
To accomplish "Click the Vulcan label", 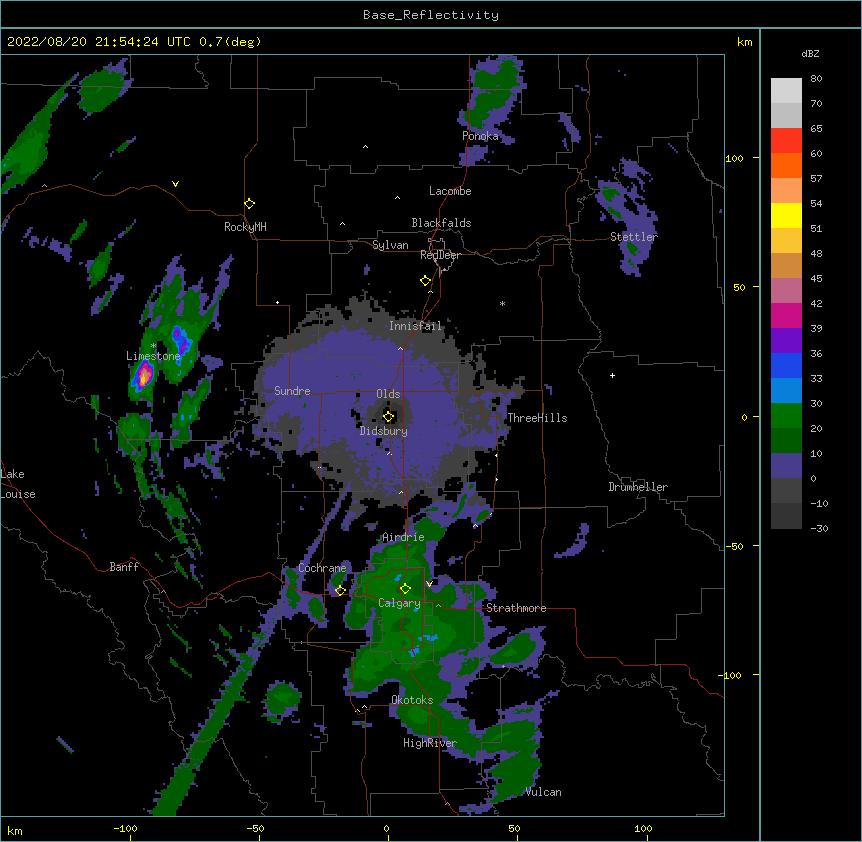I will [x=544, y=792].
